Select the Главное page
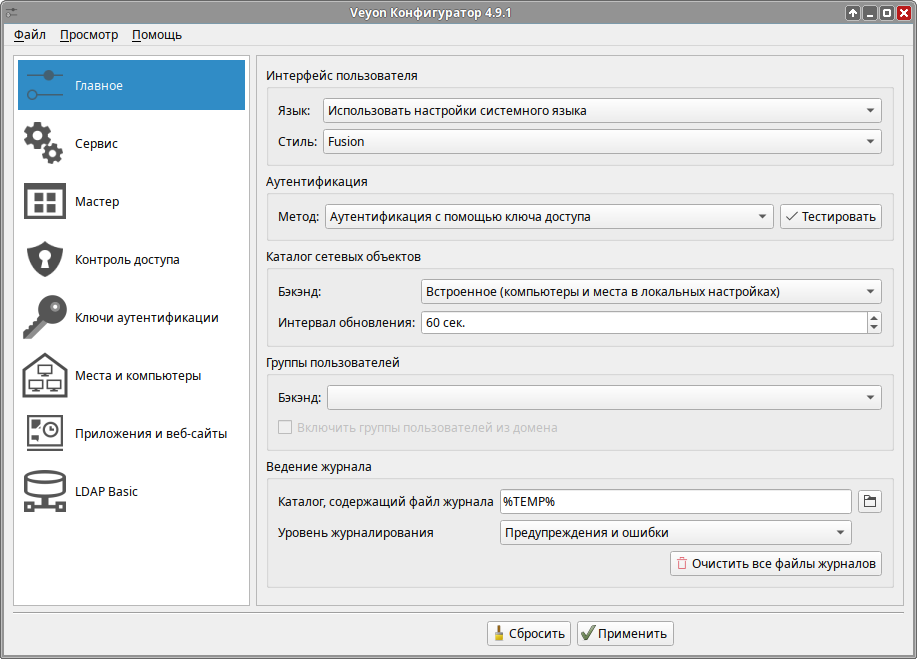This screenshot has width=917, height=659. (132, 85)
